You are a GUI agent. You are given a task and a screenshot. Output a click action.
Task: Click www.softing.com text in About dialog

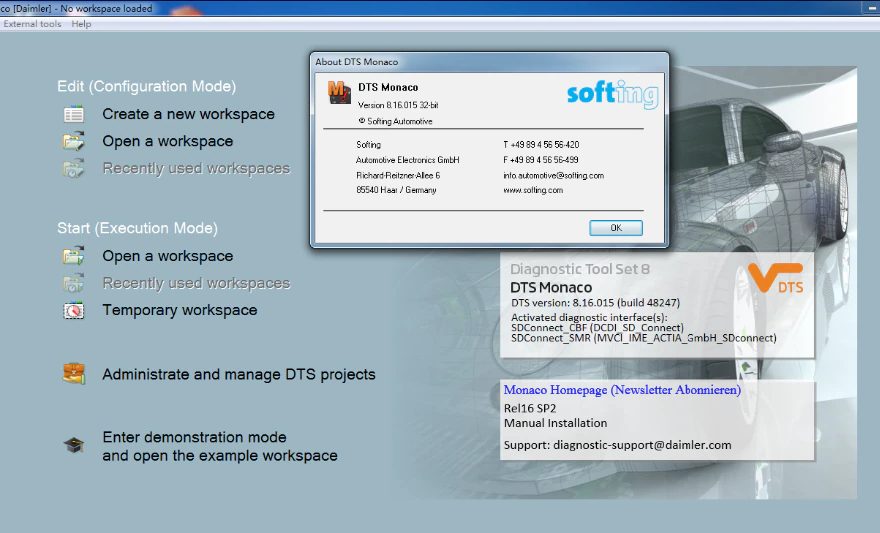click(x=533, y=190)
